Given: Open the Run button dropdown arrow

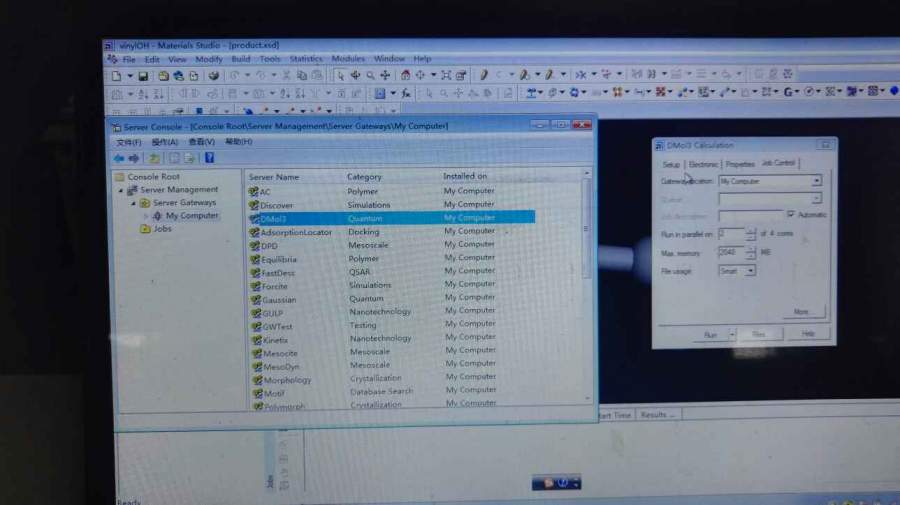Looking at the screenshot, I should click(732, 335).
